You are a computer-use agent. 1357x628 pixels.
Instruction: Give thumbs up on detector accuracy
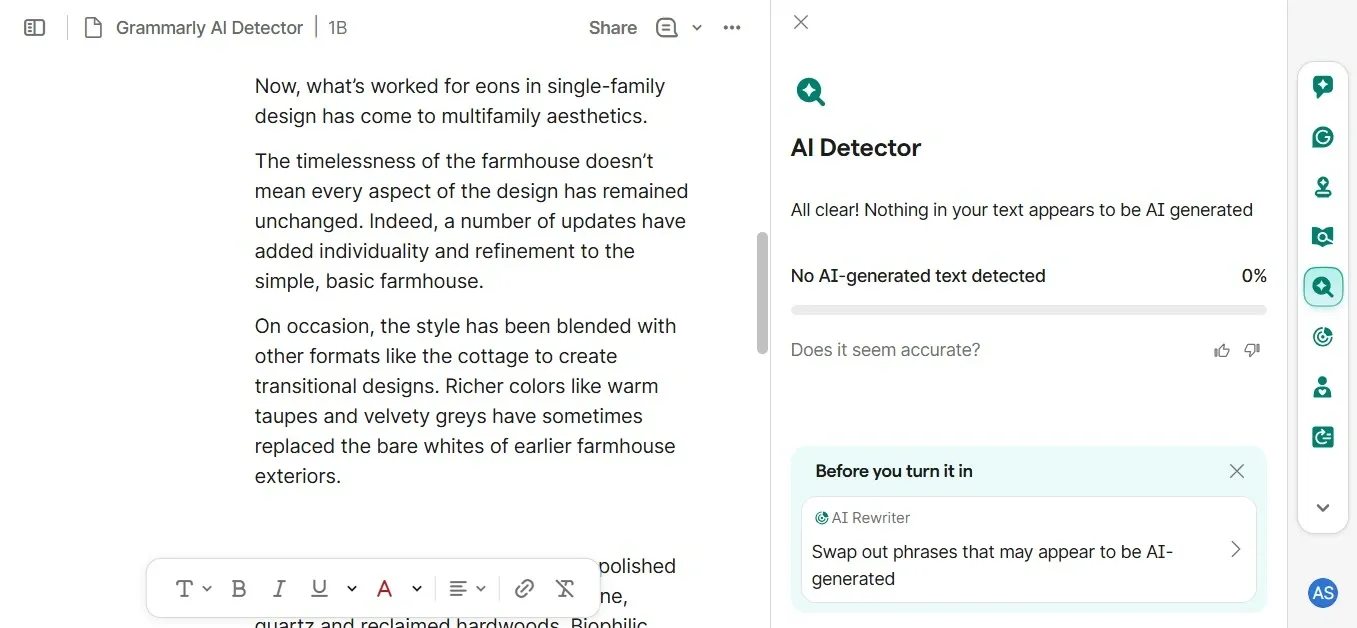[1221, 350]
